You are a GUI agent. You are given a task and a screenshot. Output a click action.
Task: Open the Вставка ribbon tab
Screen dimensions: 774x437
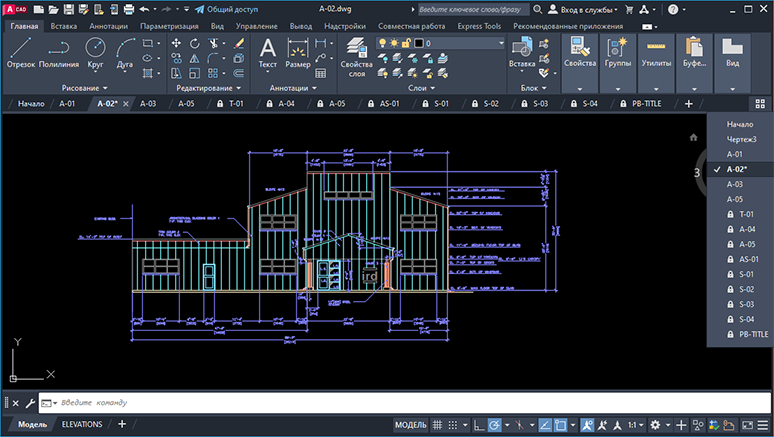[64, 26]
